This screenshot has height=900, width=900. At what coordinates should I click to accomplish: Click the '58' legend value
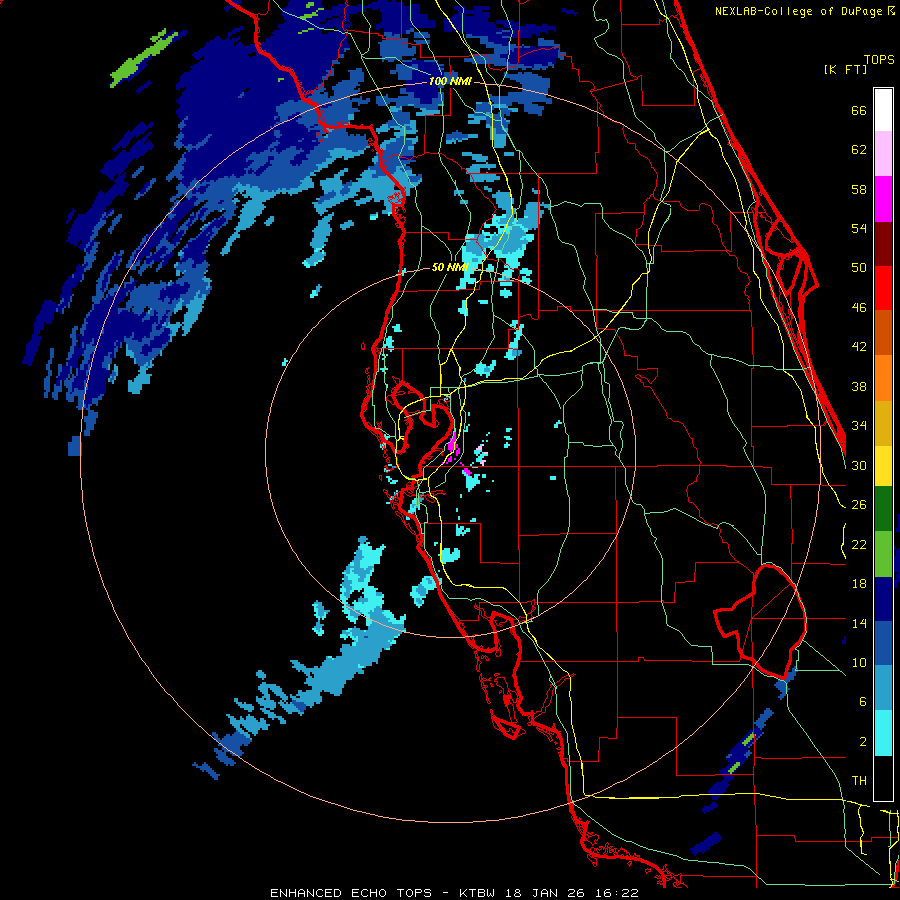coord(859,189)
